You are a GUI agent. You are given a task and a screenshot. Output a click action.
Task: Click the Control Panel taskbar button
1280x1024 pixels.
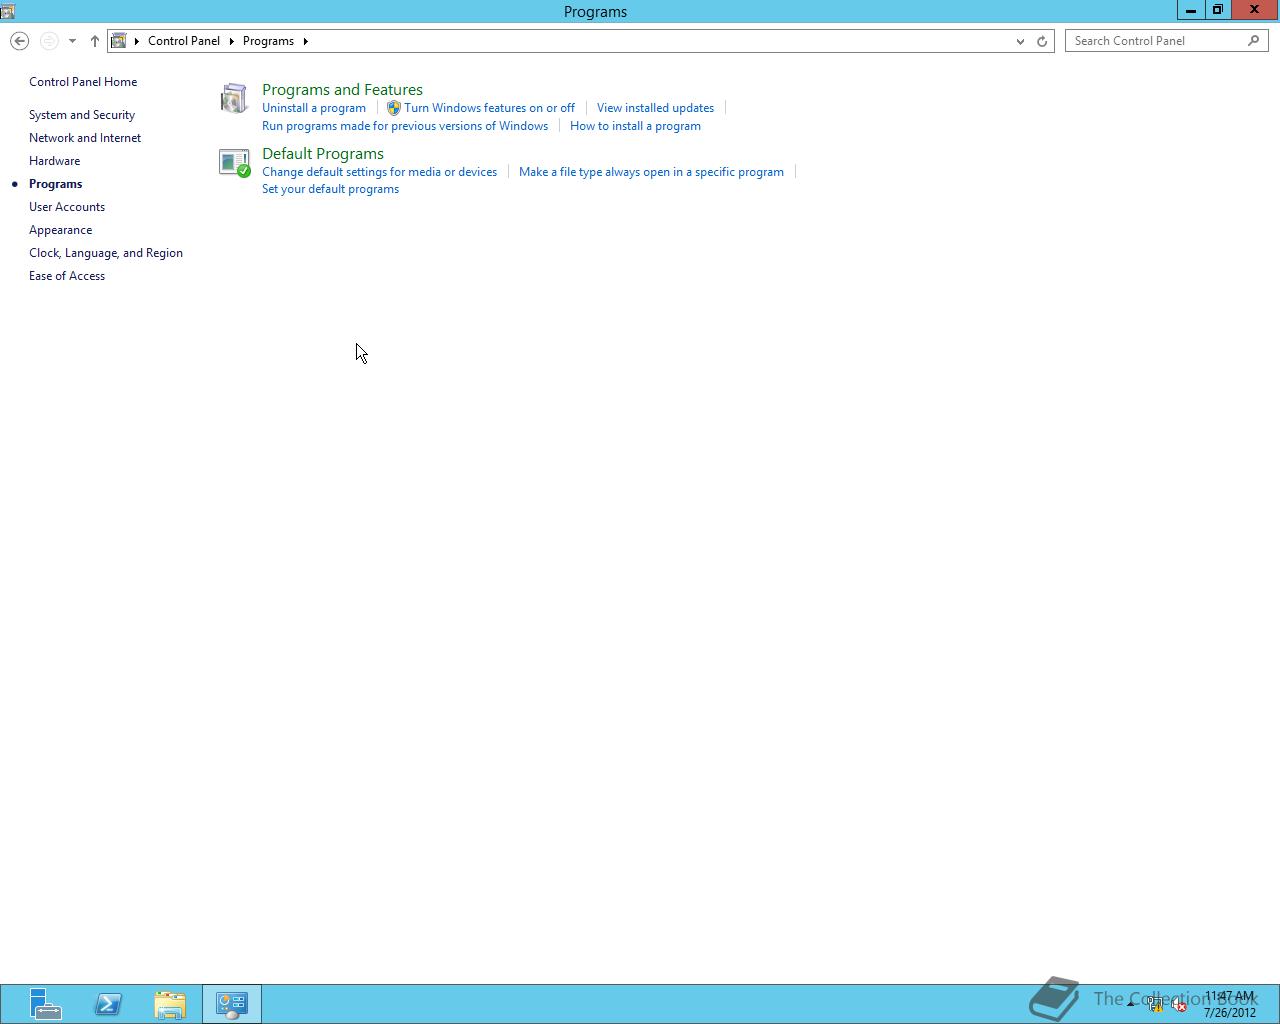pos(232,1004)
